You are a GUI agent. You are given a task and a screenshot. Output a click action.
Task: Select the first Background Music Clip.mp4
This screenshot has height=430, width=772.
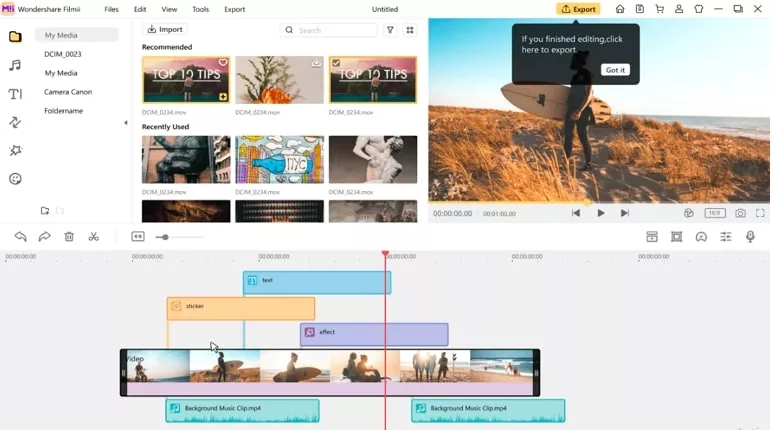tap(242, 411)
